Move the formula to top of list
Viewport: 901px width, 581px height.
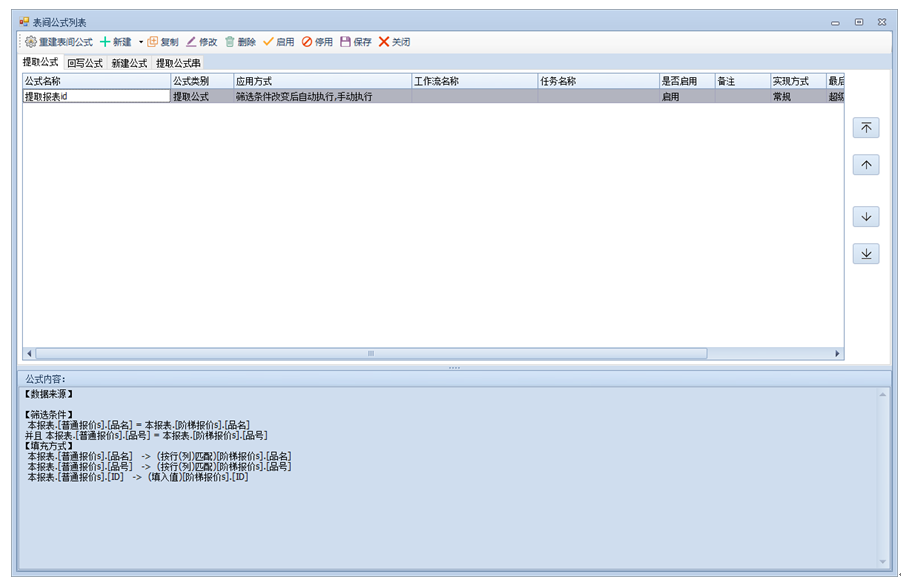coord(866,127)
